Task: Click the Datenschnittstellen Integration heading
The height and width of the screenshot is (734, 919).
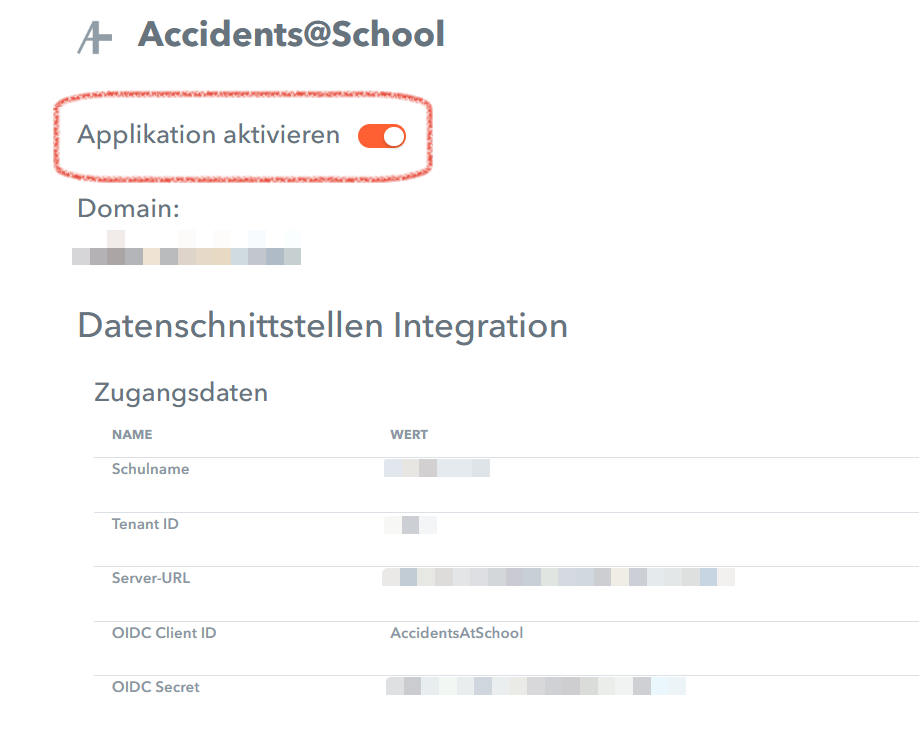Action: 322,325
